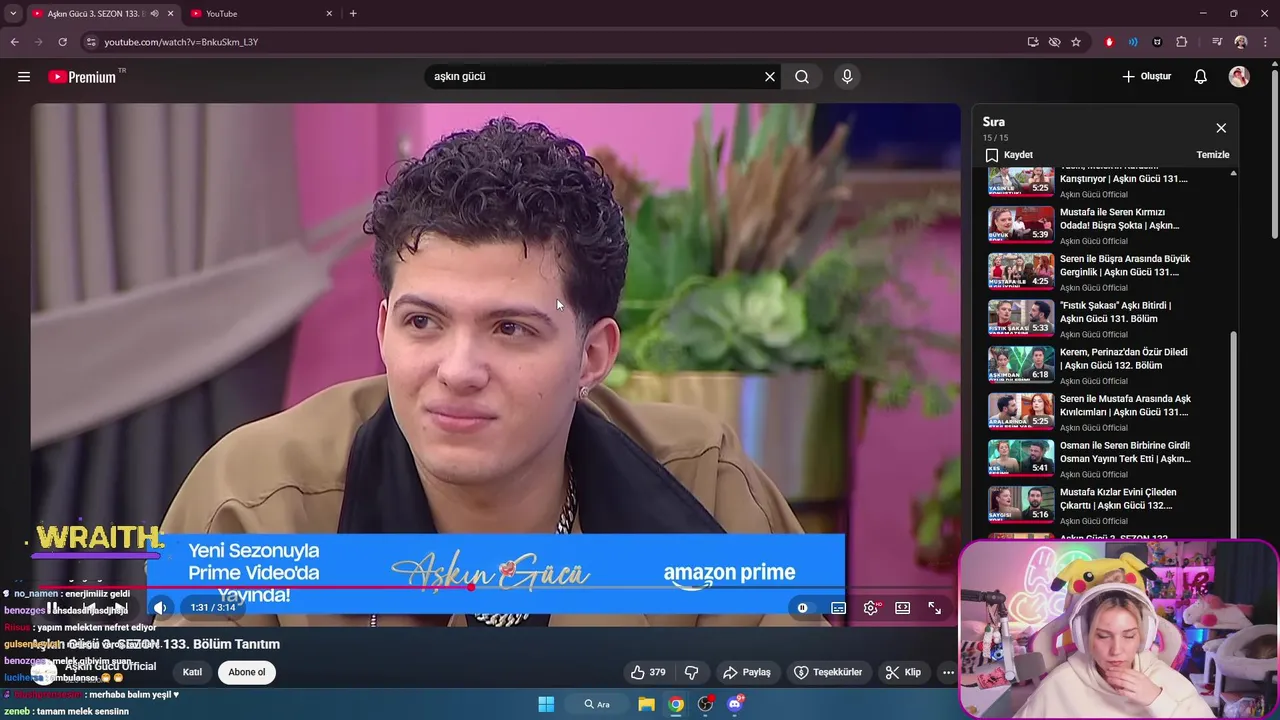Reload the page

62,42
